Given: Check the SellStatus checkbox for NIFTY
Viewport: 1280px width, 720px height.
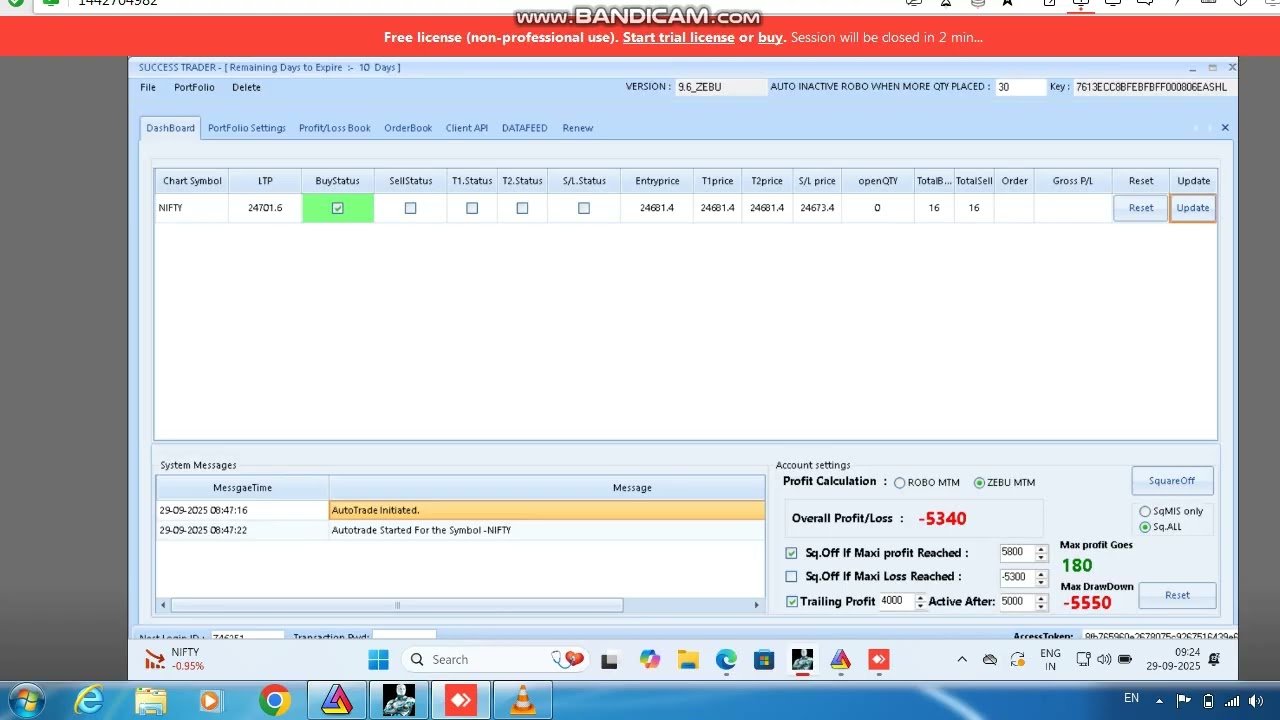Looking at the screenshot, I should click(410, 207).
